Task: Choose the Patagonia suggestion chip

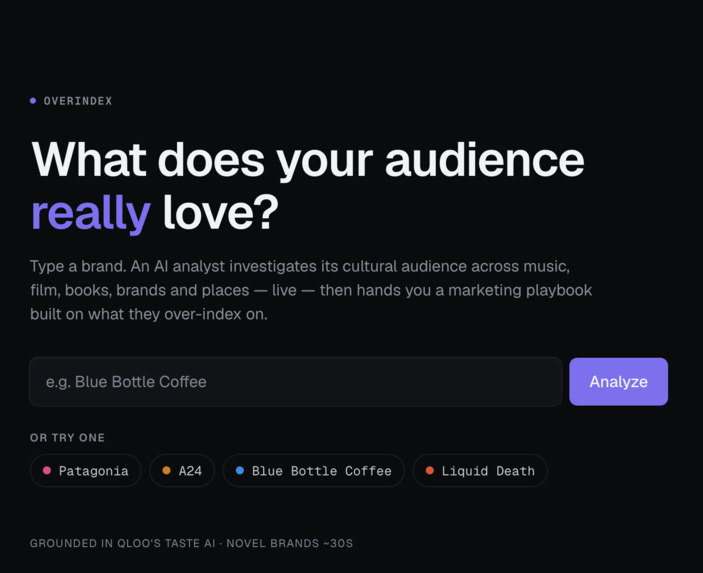Action: click(x=86, y=471)
